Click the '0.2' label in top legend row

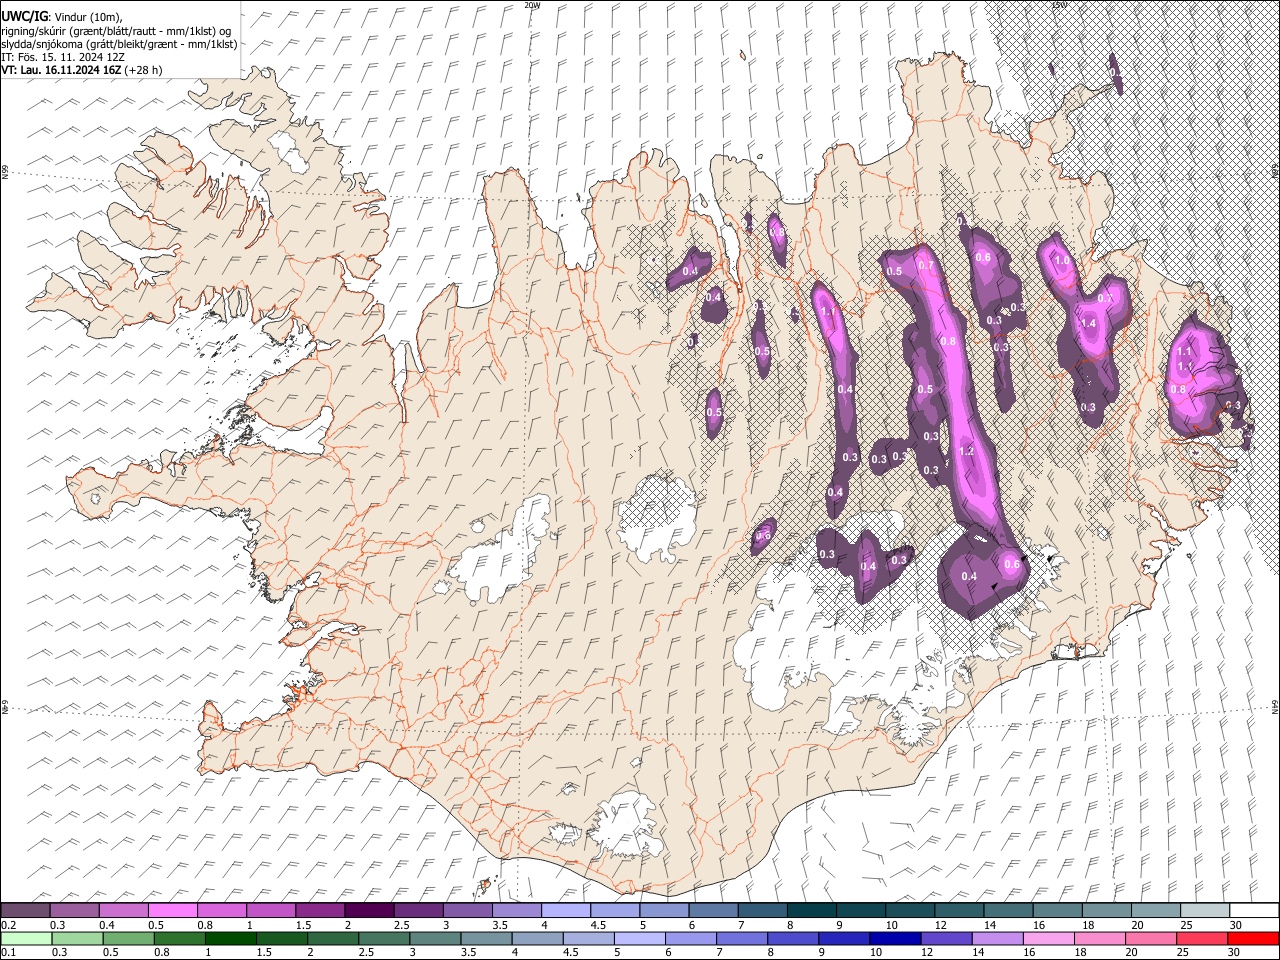click(8, 925)
